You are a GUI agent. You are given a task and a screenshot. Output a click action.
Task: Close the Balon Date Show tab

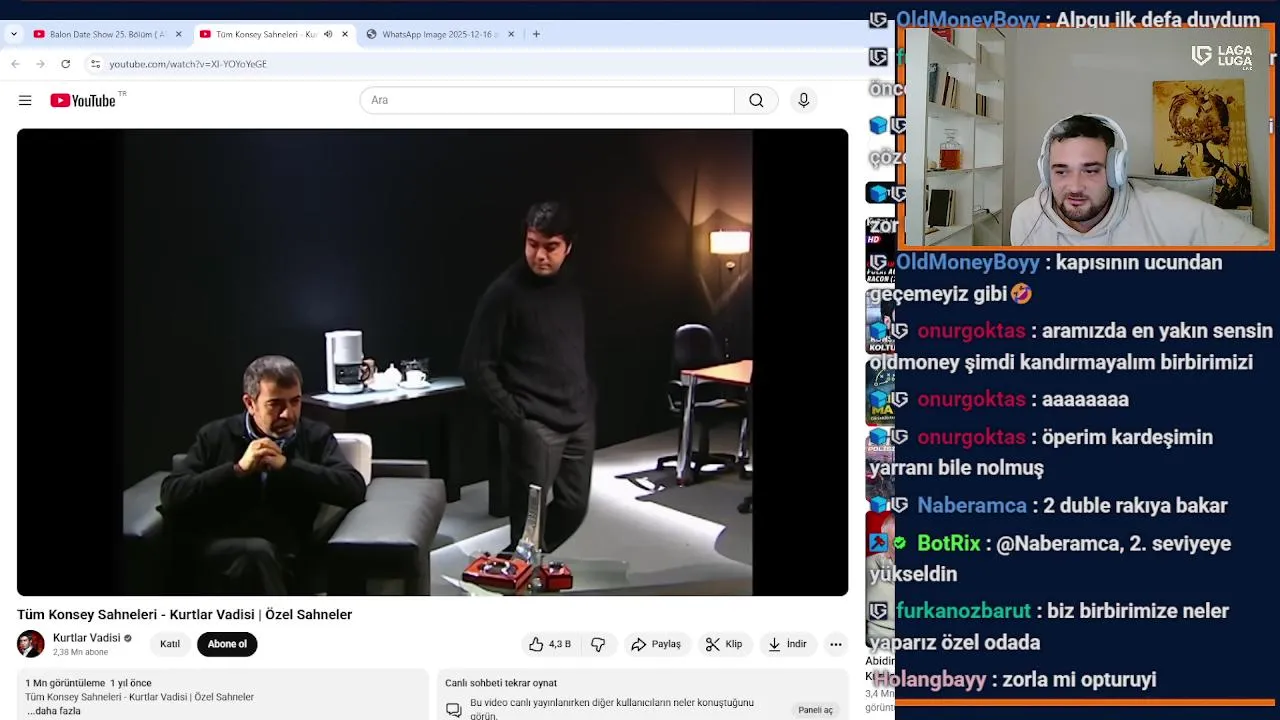click(x=179, y=34)
